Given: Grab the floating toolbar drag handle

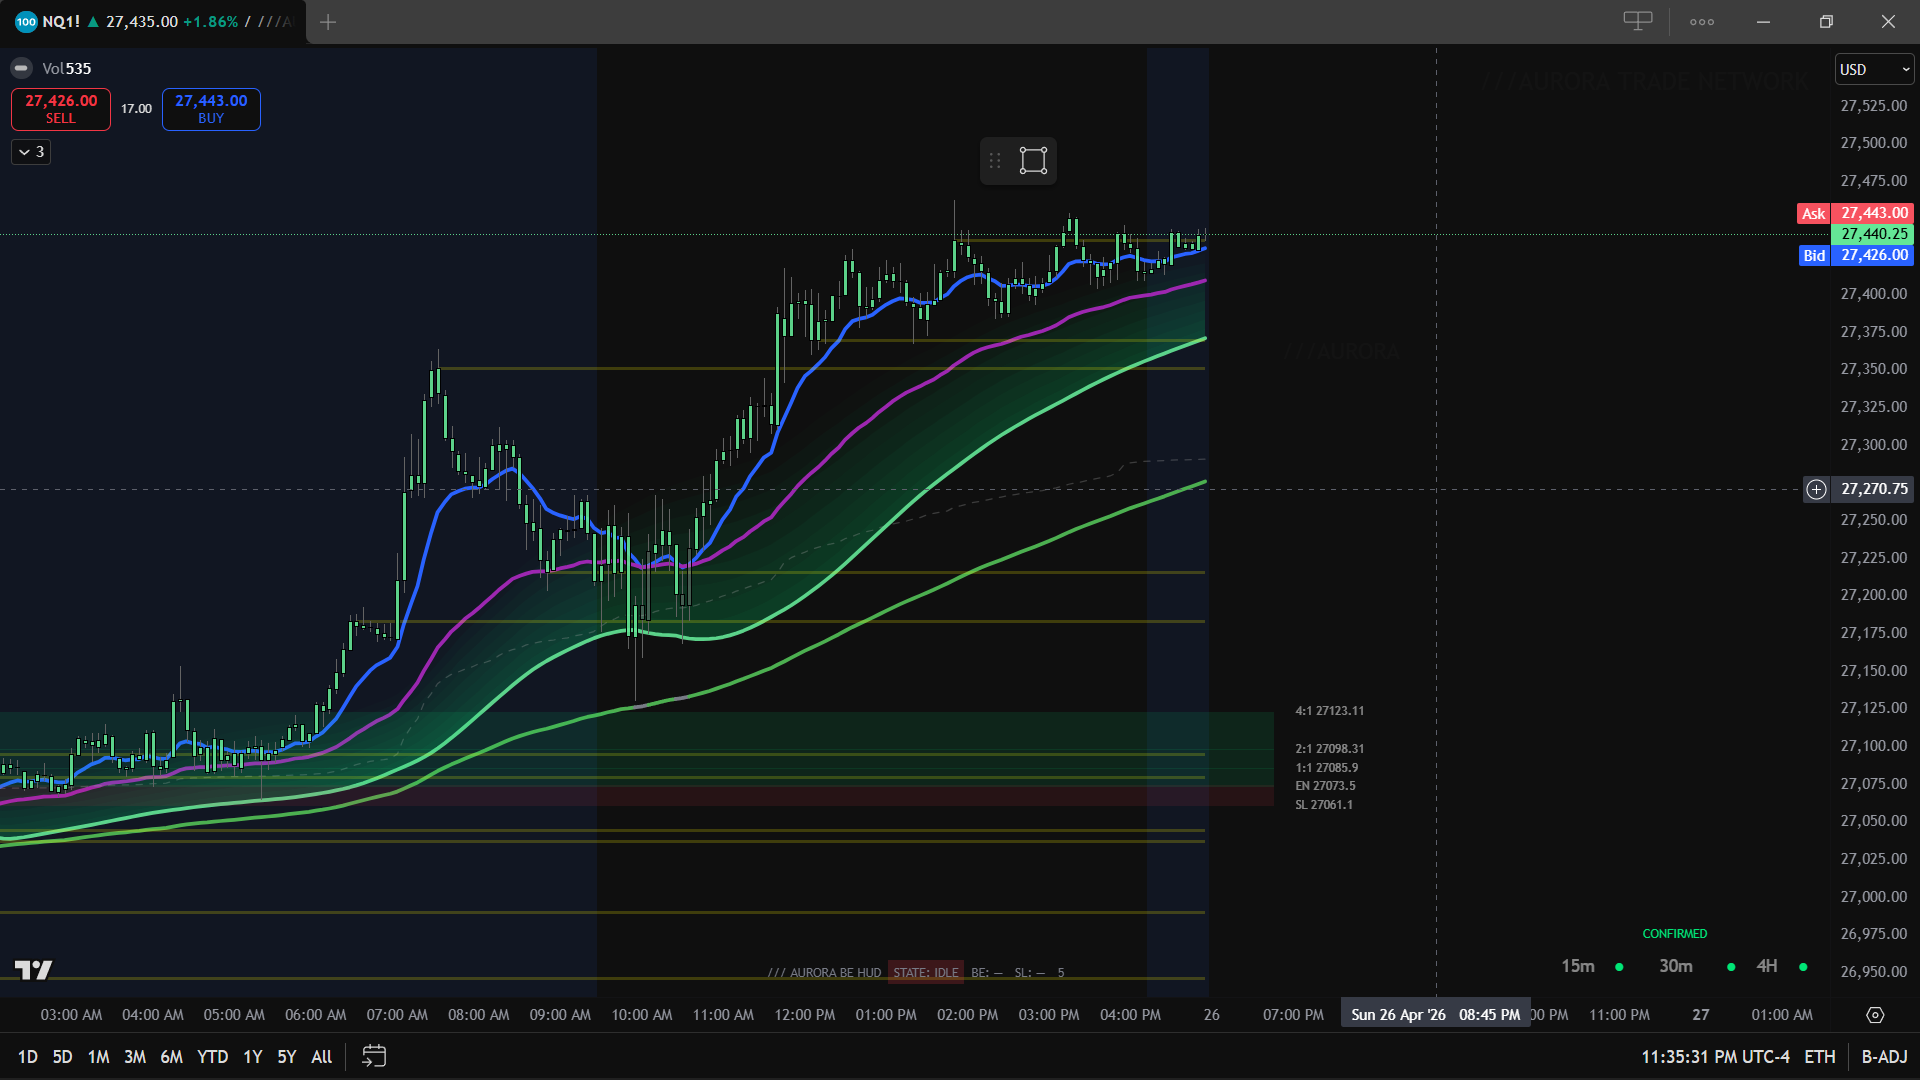Looking at the screenshot, I should coord(994,160).
